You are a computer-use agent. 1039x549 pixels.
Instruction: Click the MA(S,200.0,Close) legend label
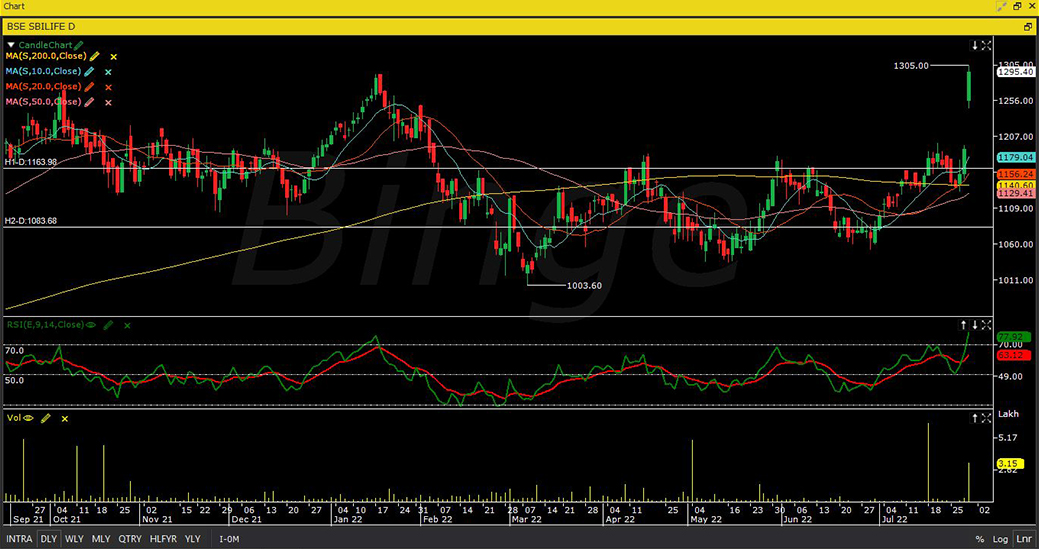pos(46,57)
